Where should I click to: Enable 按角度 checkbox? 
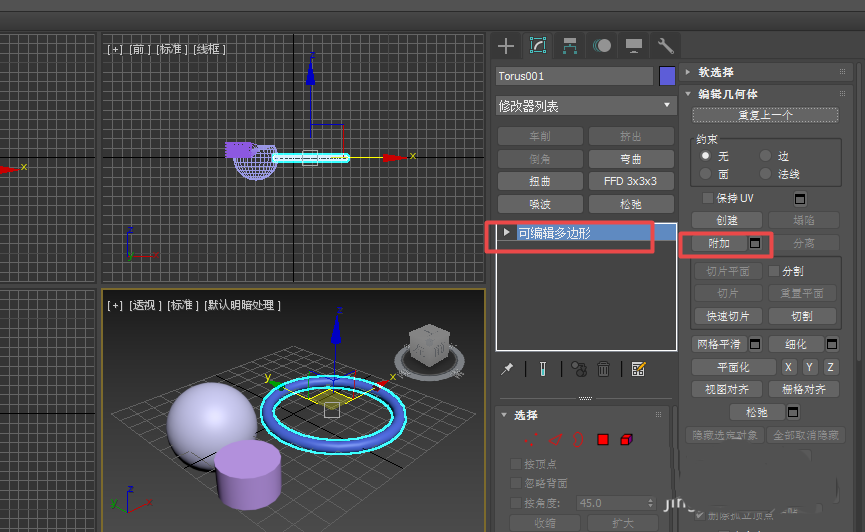click(516, 503)
